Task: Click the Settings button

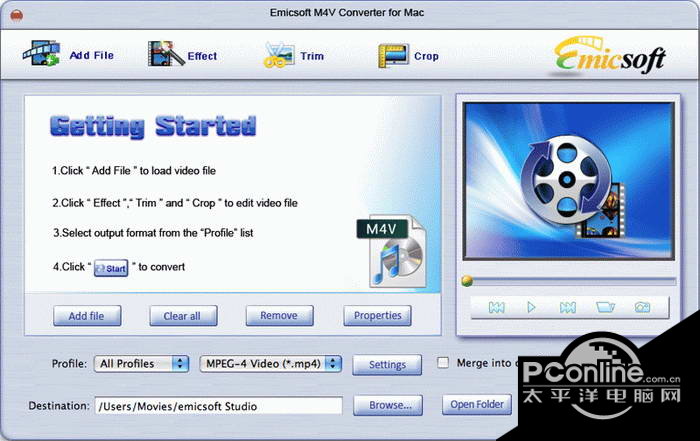Action: 387,365
